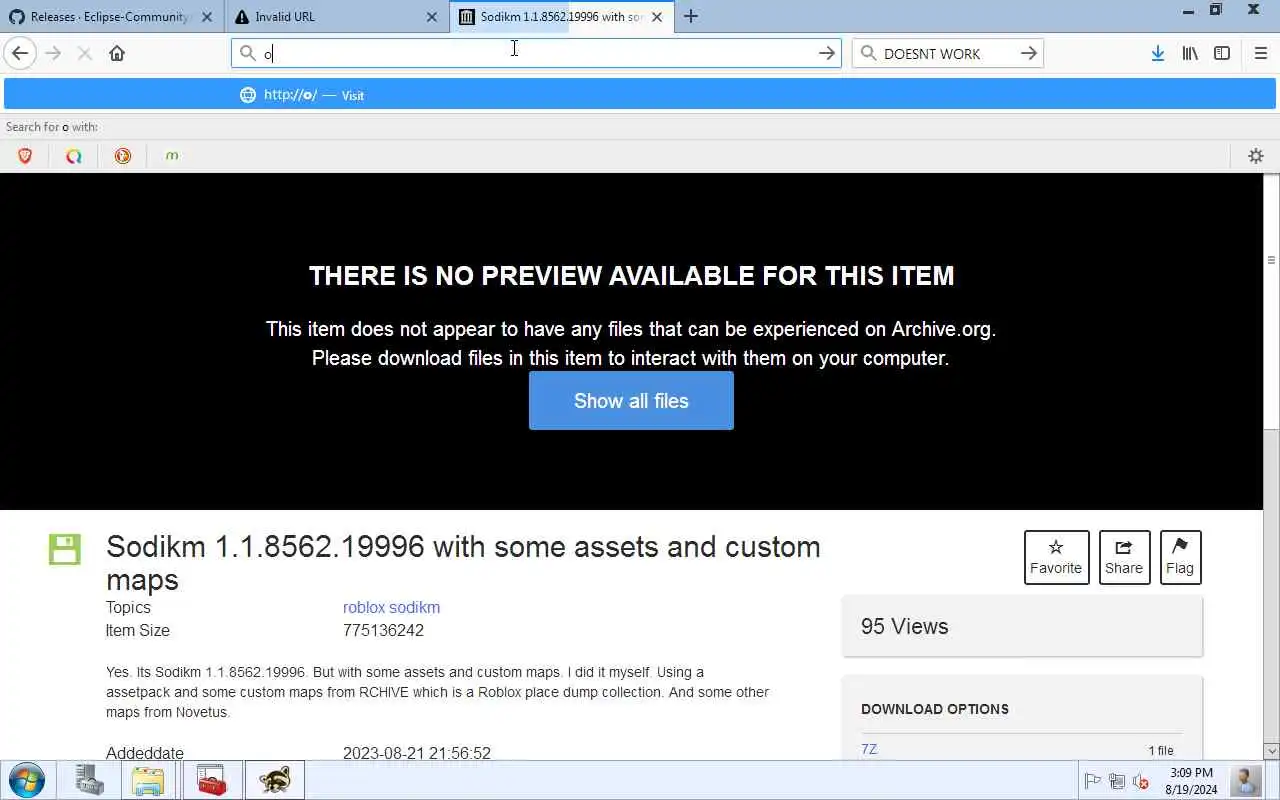Open the Library bookmarks icon

pos(1190,53)
